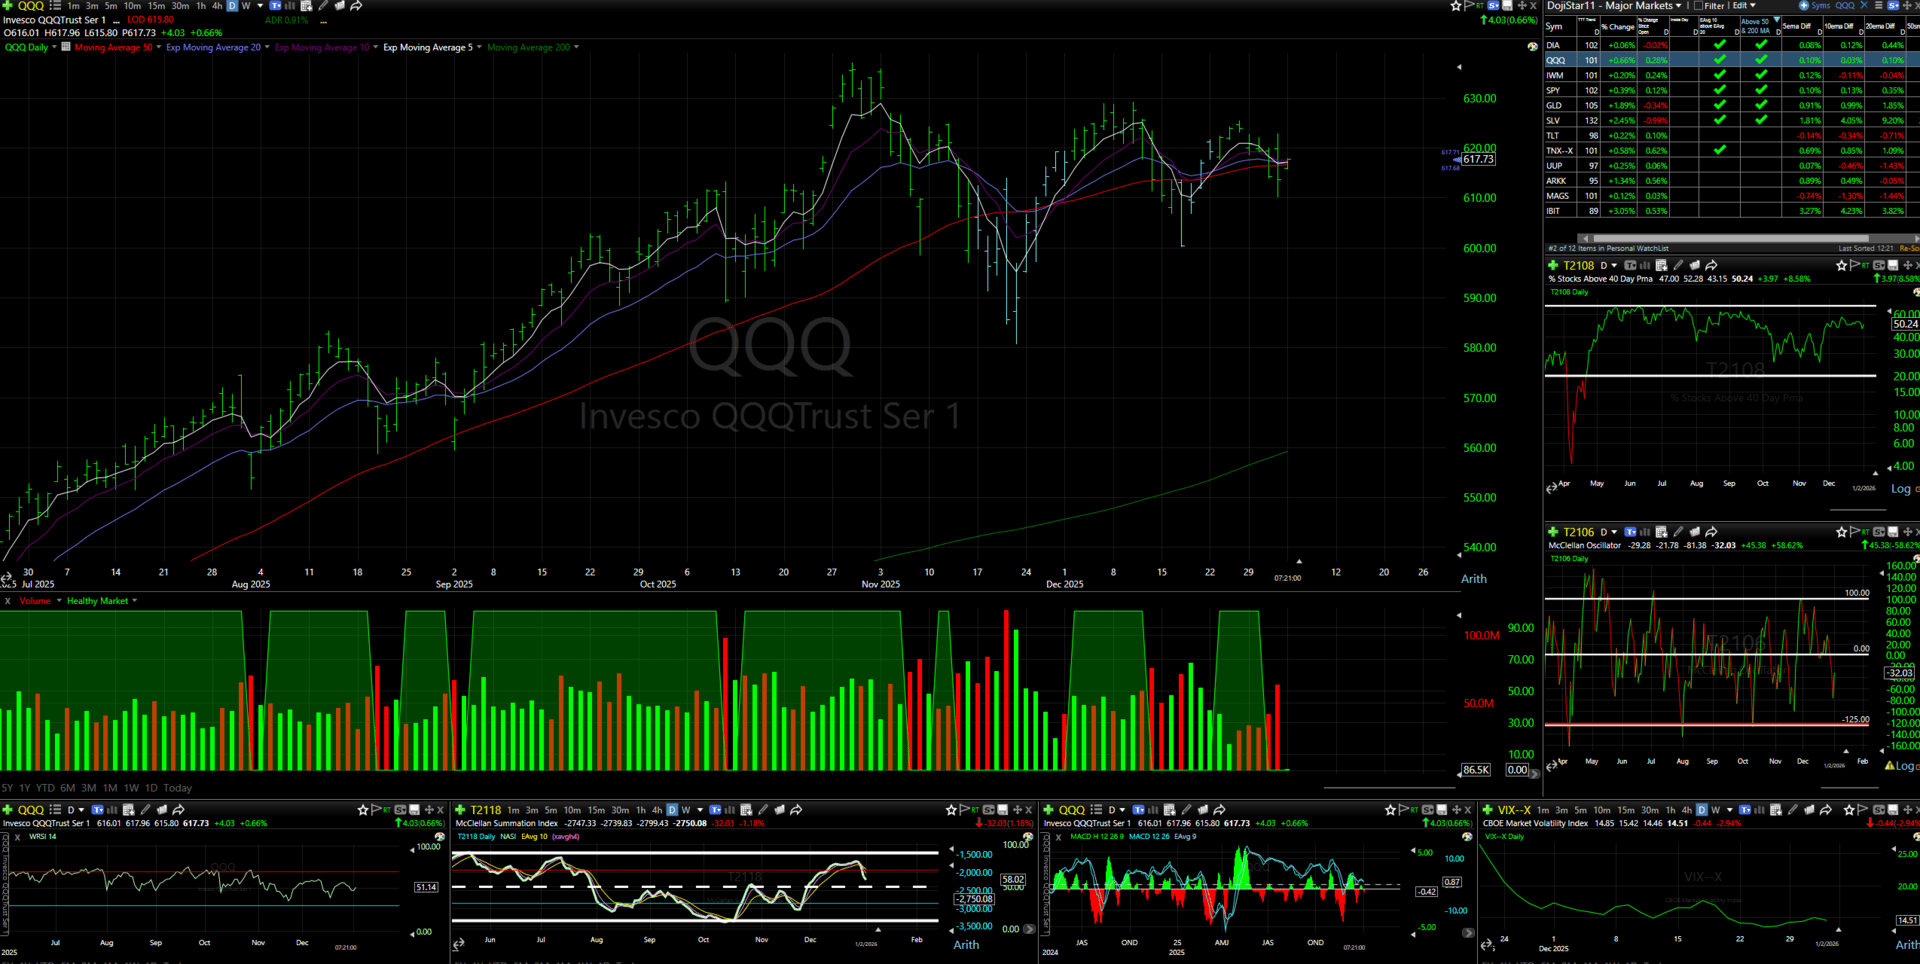Add an indicator to the T2118 chart
The height and width of the screenshot is (964, 1920).
(x=745, y=810)
